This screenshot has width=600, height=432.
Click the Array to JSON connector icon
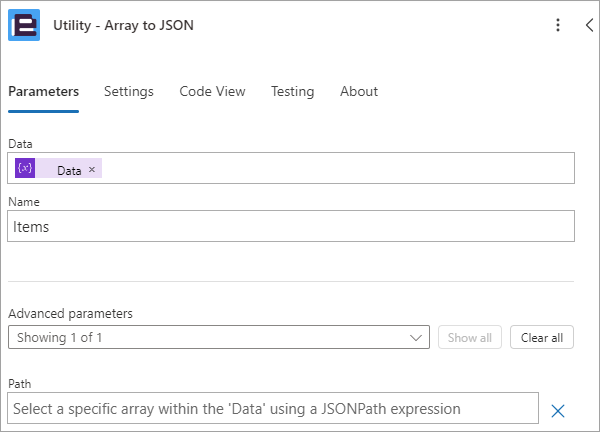[x=24, y=26]
